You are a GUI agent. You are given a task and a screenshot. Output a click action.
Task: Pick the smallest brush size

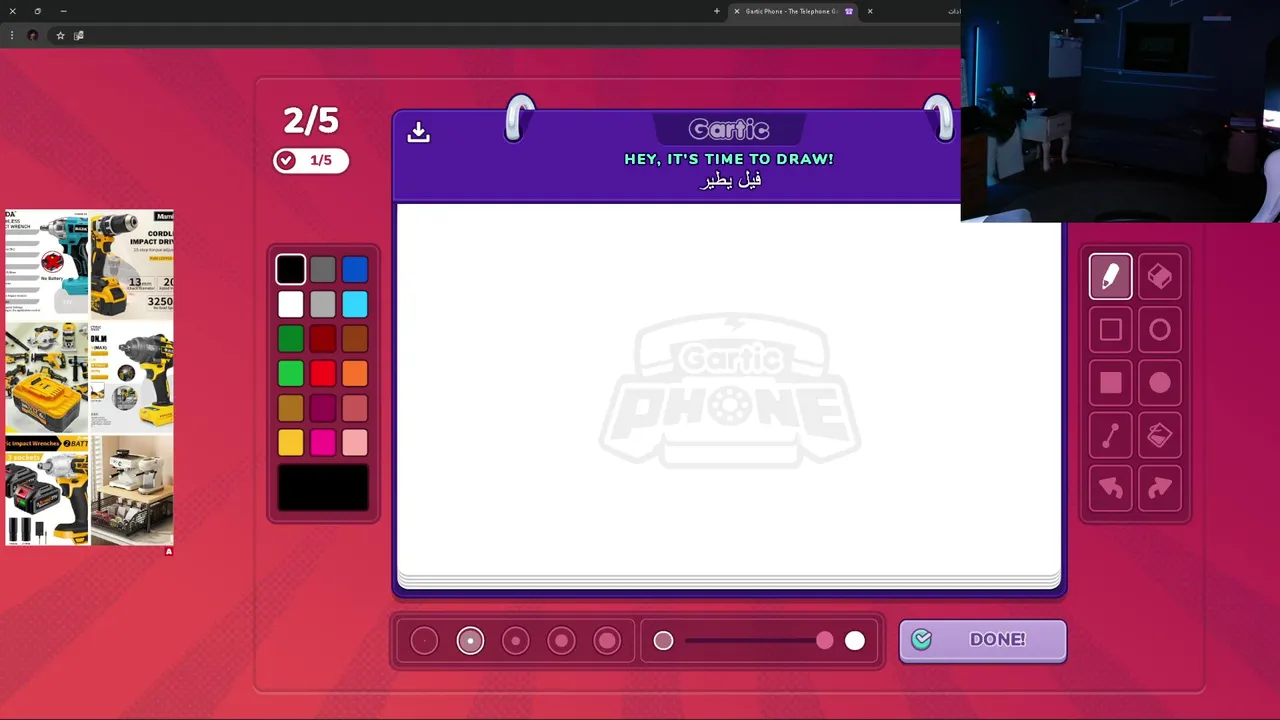pos(424,641)
